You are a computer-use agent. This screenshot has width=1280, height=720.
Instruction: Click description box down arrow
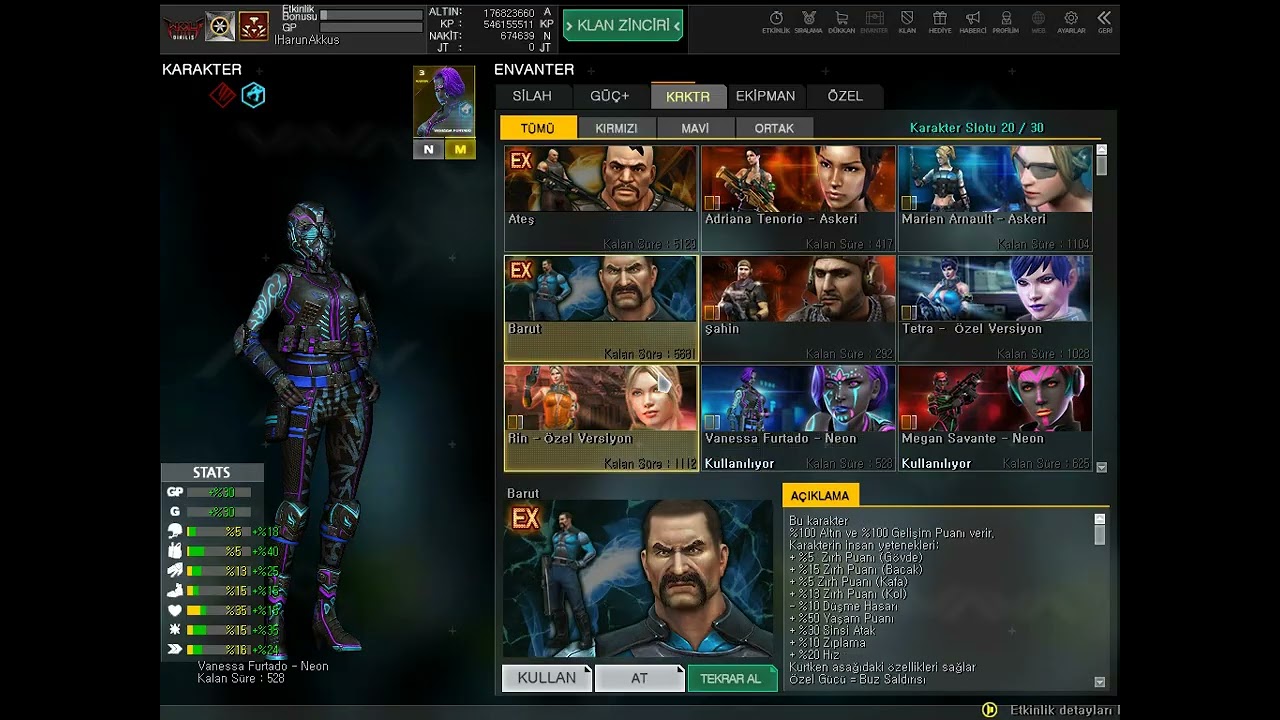click(1100, 682)
